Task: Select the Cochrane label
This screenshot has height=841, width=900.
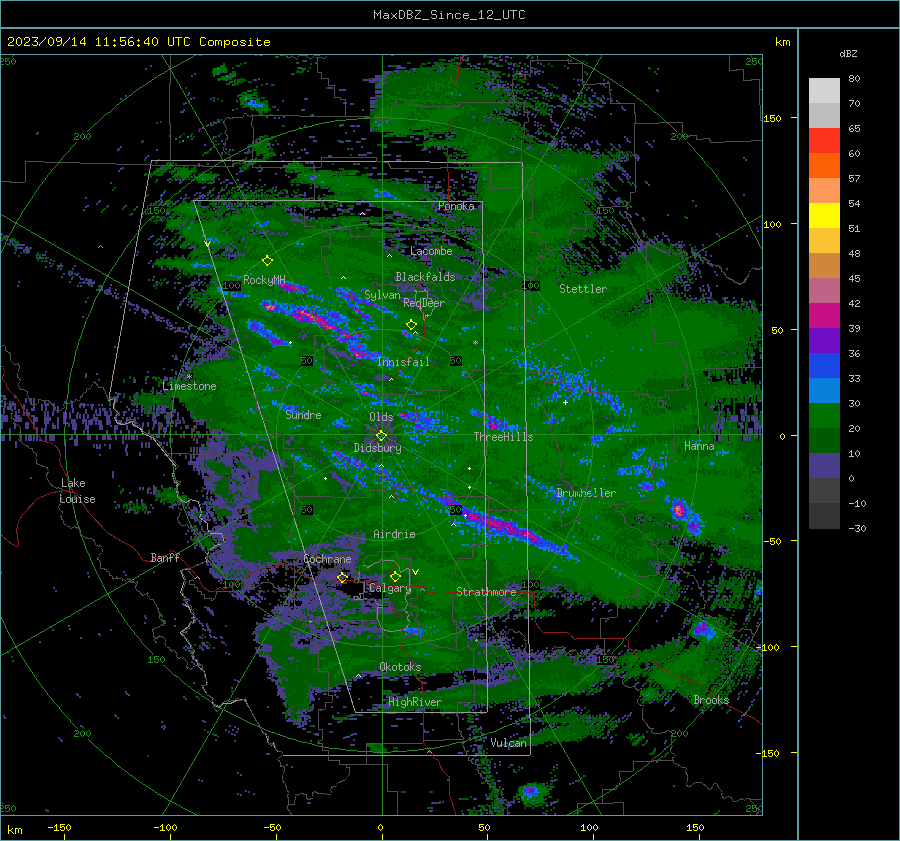Action: (327, 559)
